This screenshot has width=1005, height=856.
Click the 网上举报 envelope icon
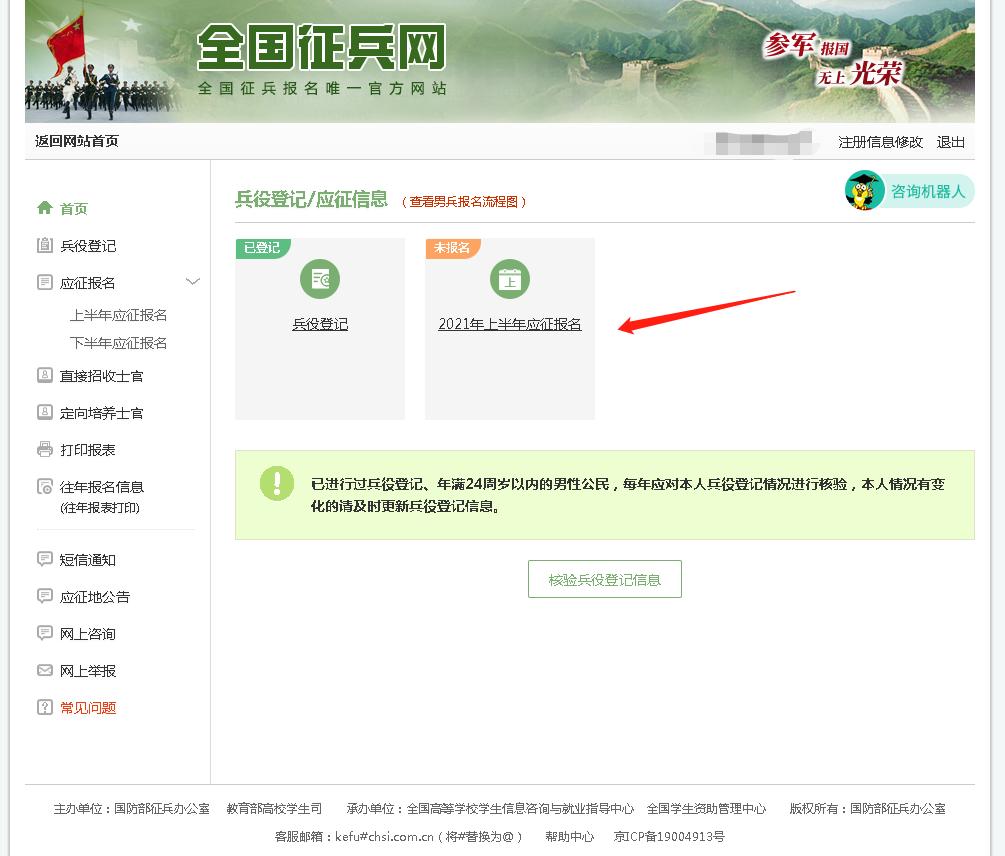(45, 670)
